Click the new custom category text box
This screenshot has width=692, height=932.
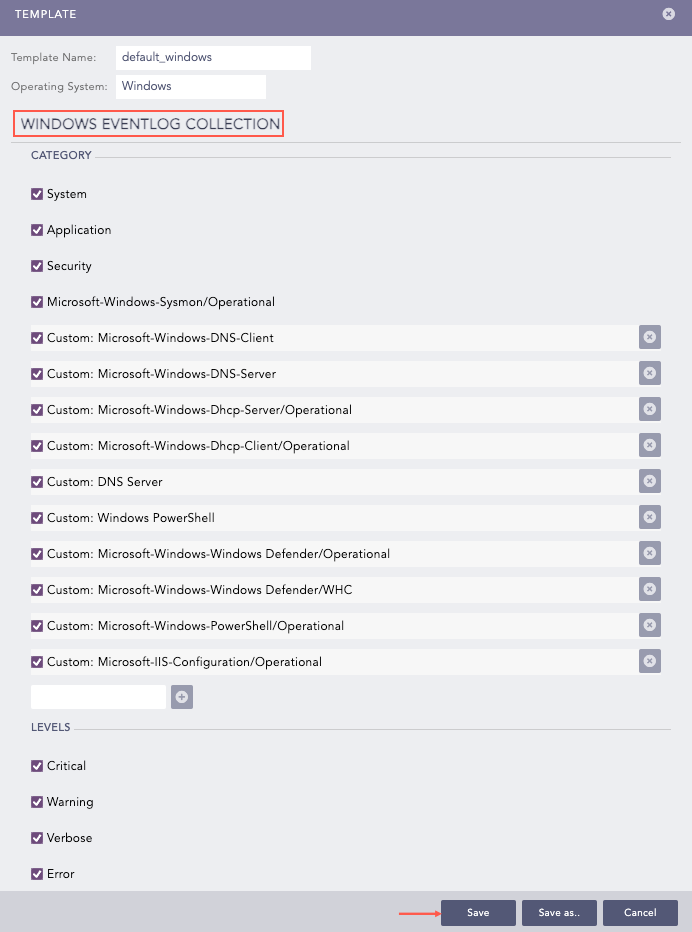(98, 698)
